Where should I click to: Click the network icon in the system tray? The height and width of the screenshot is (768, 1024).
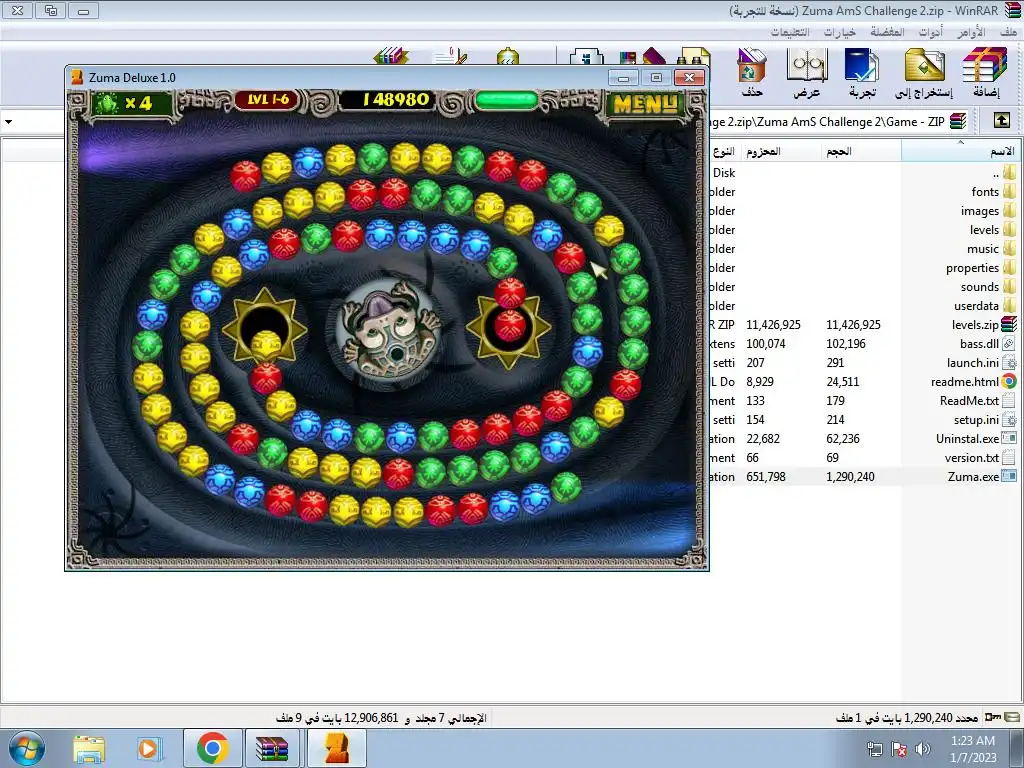[874, 749]
